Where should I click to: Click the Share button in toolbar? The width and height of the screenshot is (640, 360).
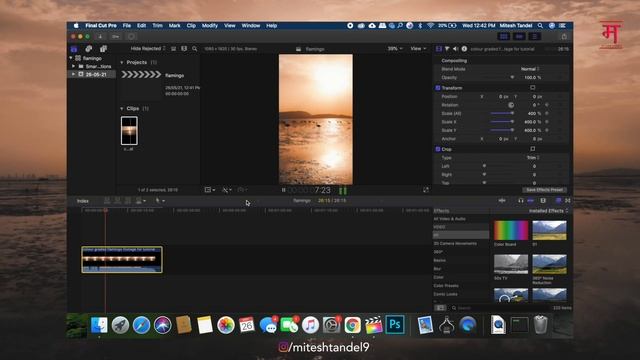point(564,37)
